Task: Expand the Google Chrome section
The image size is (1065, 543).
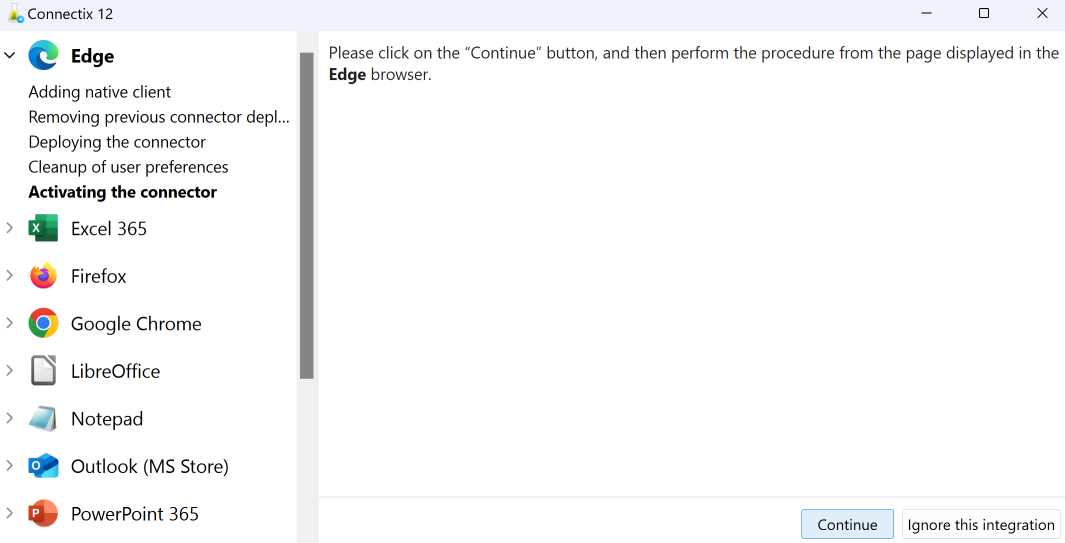Action: point(10,324)
